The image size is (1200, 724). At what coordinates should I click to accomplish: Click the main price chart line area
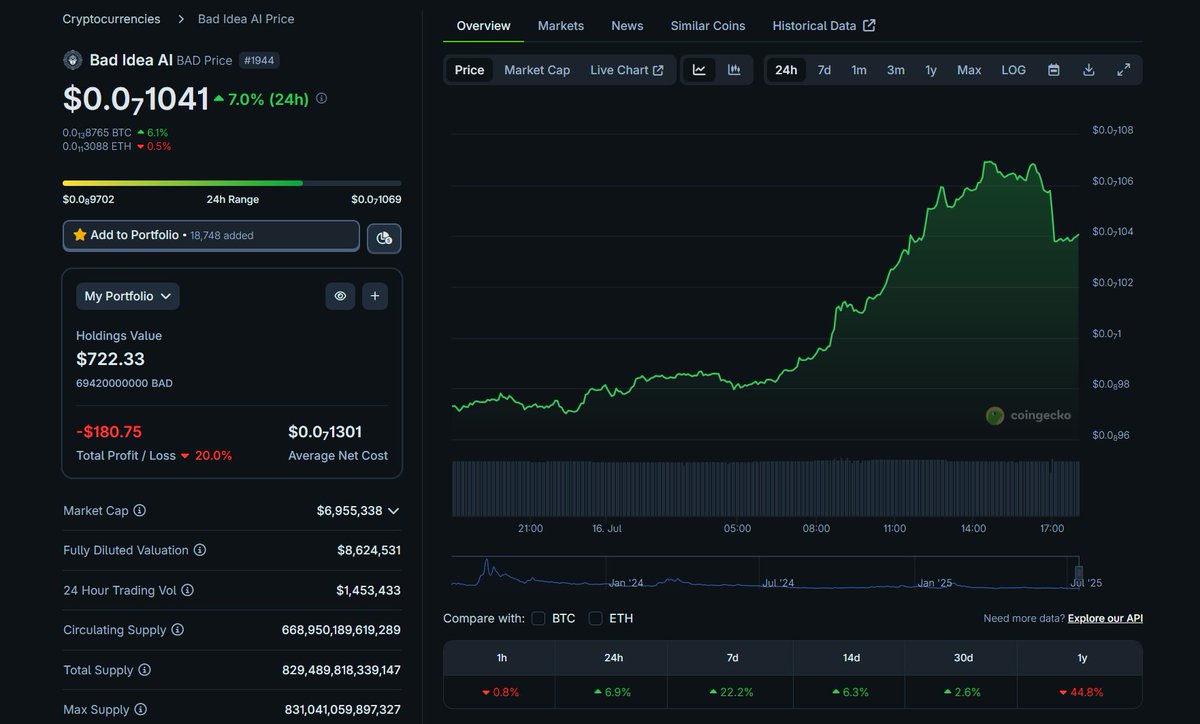tap(765, 285)
